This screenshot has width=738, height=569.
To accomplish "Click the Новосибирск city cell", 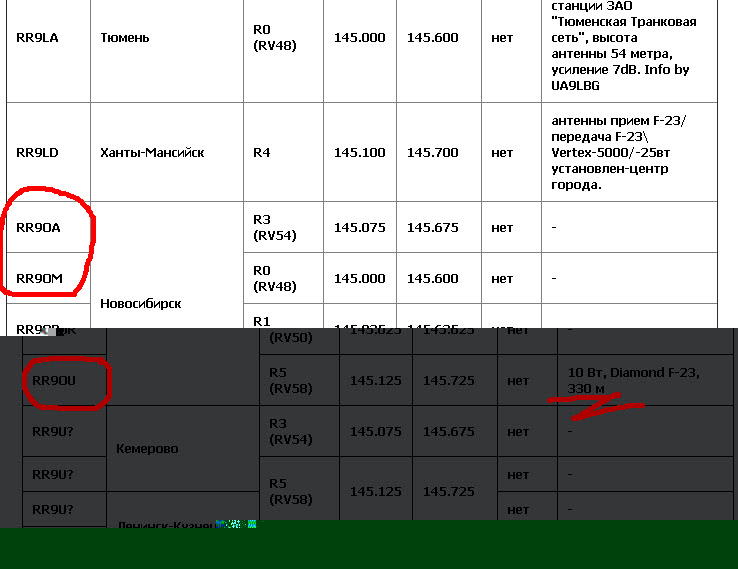I will pyautogui.click(x=141, y=303).
